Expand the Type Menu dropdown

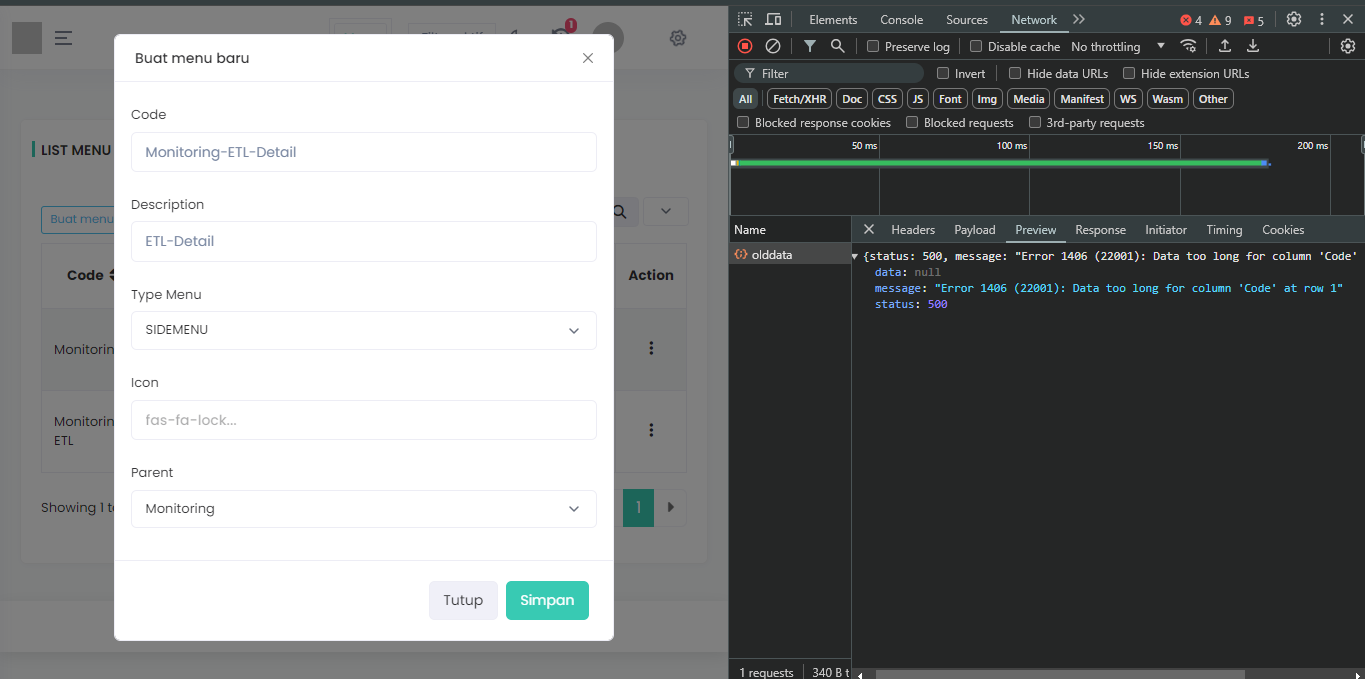click(x=363, y=330)
